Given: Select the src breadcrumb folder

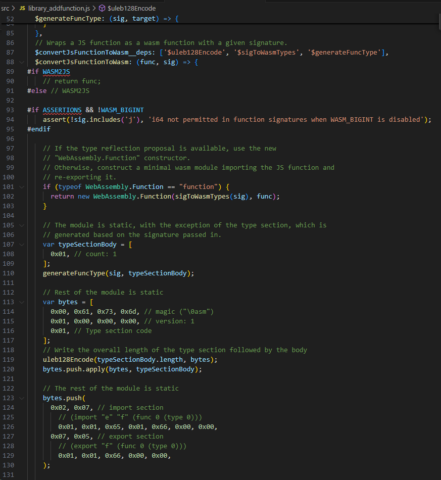Looking at the screenshot, I should pos(5,8).
